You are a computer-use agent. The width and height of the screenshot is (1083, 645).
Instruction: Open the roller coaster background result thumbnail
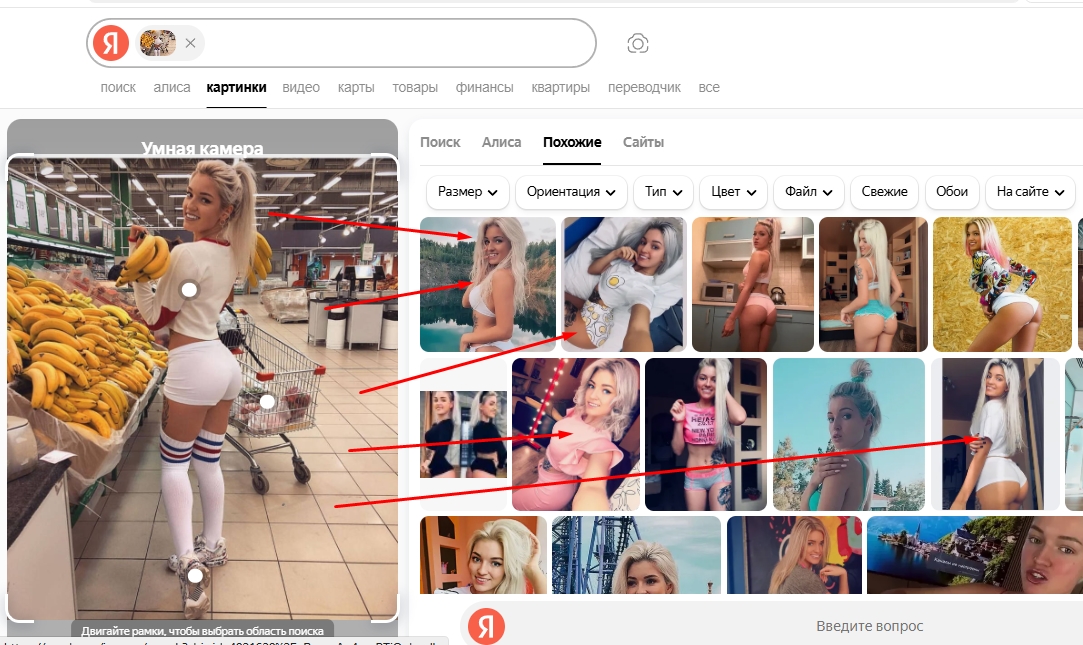(637, 555)
